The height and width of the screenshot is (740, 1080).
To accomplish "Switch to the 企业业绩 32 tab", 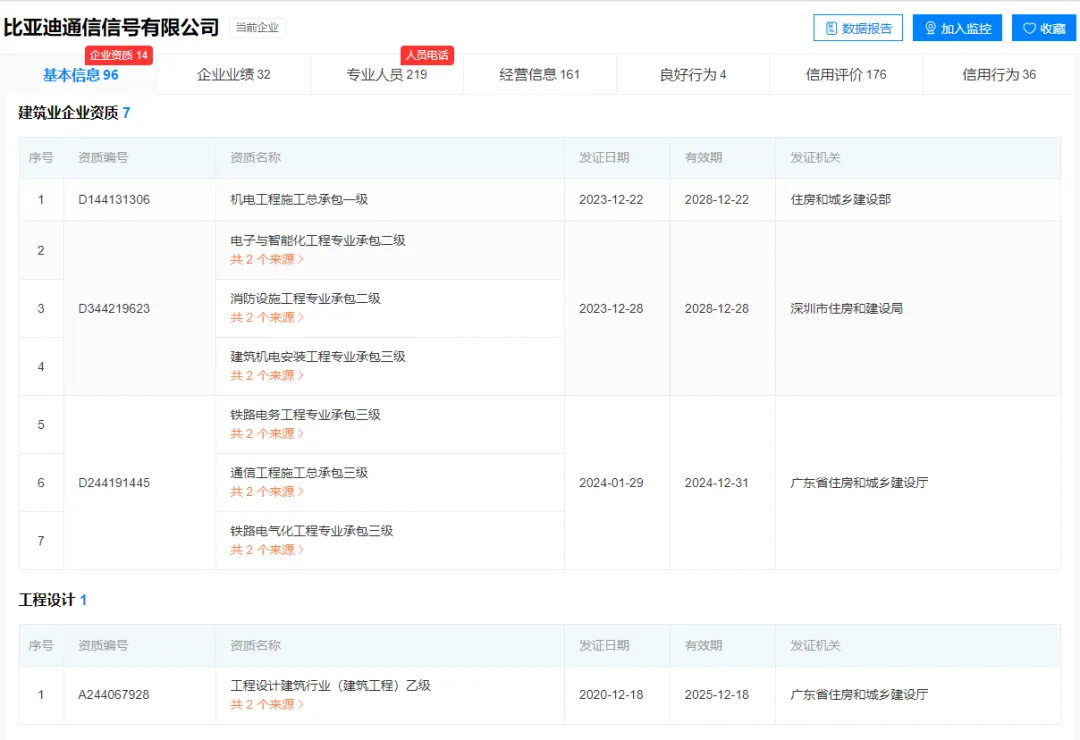I will point(232,74).
